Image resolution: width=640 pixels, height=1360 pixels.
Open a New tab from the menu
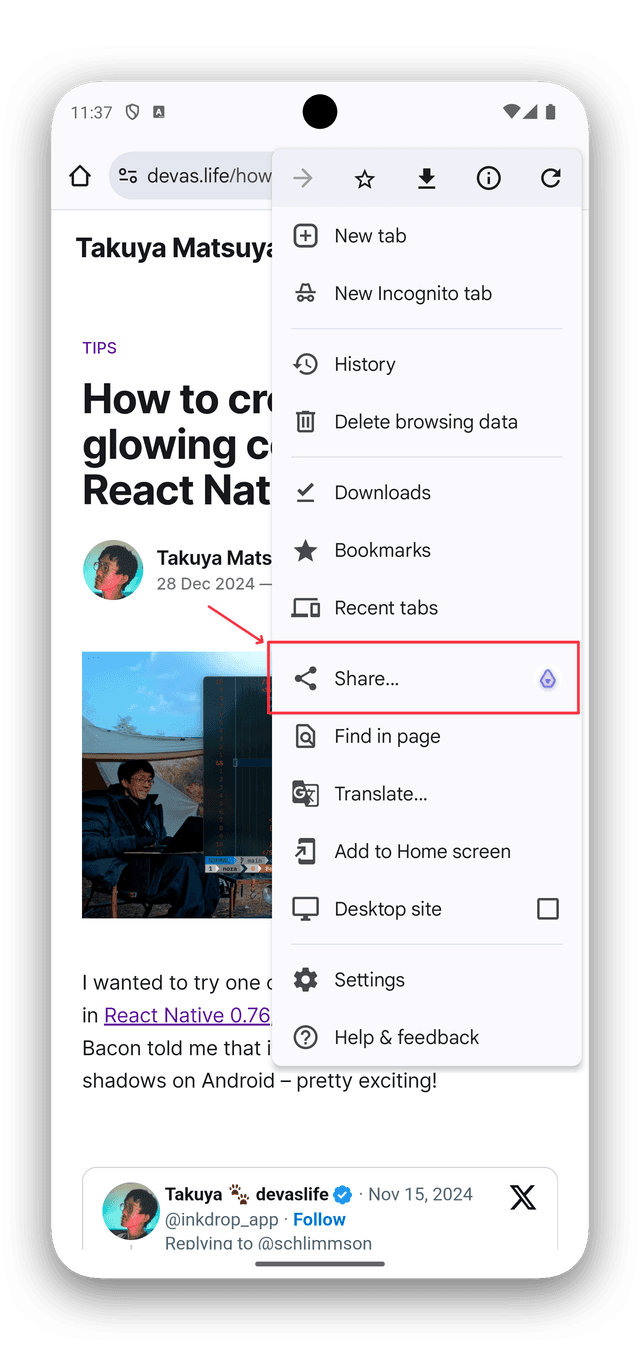370,236
